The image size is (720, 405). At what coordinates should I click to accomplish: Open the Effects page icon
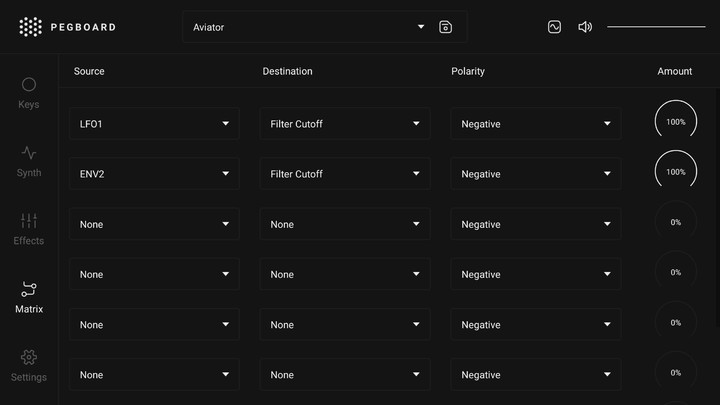pyautogui.click(x=29, y=221)
